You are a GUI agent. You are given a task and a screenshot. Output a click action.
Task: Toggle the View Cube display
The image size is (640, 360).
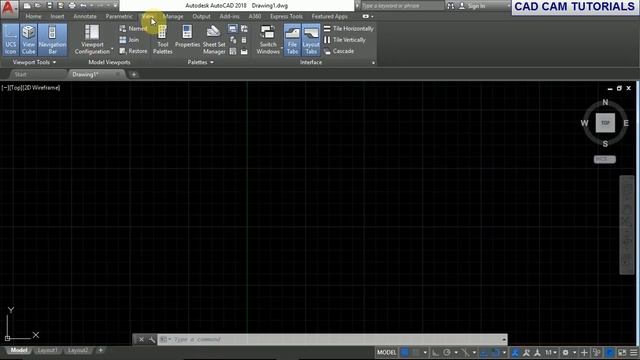(29, 40)
